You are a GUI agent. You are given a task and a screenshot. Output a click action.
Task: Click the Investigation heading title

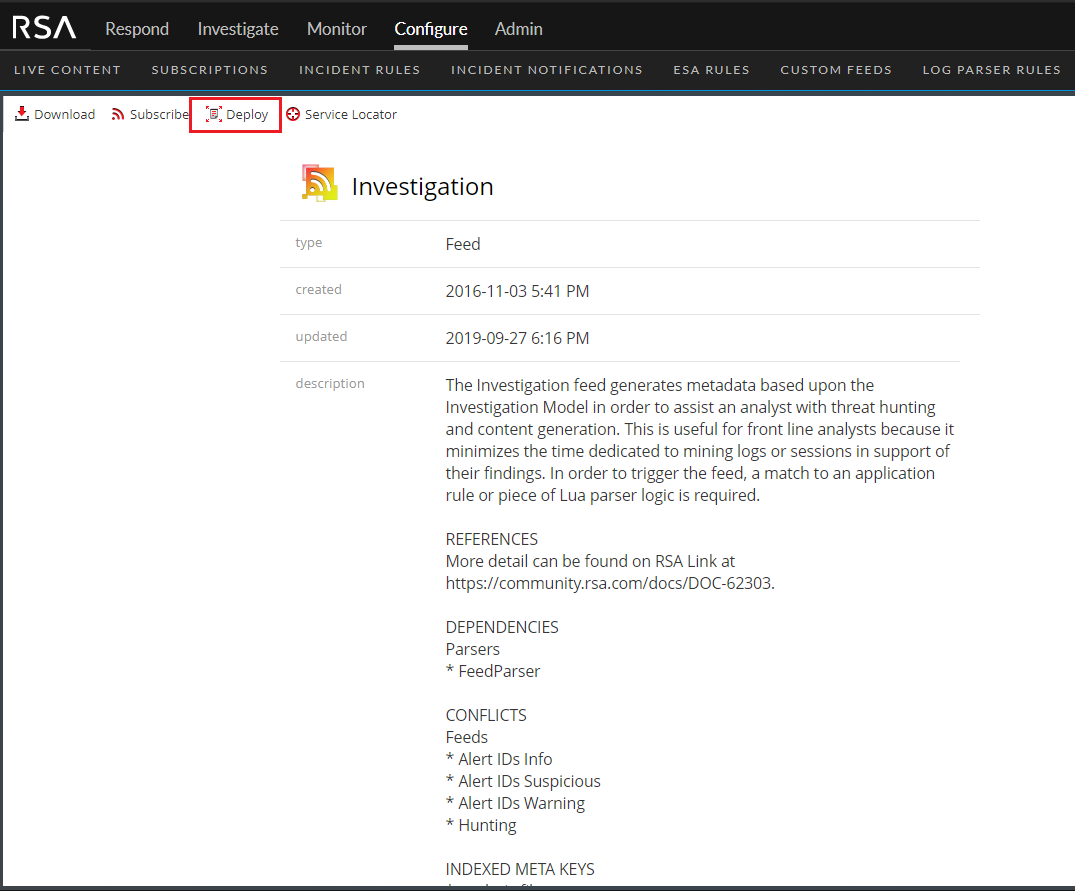click(x=422, y=187)
